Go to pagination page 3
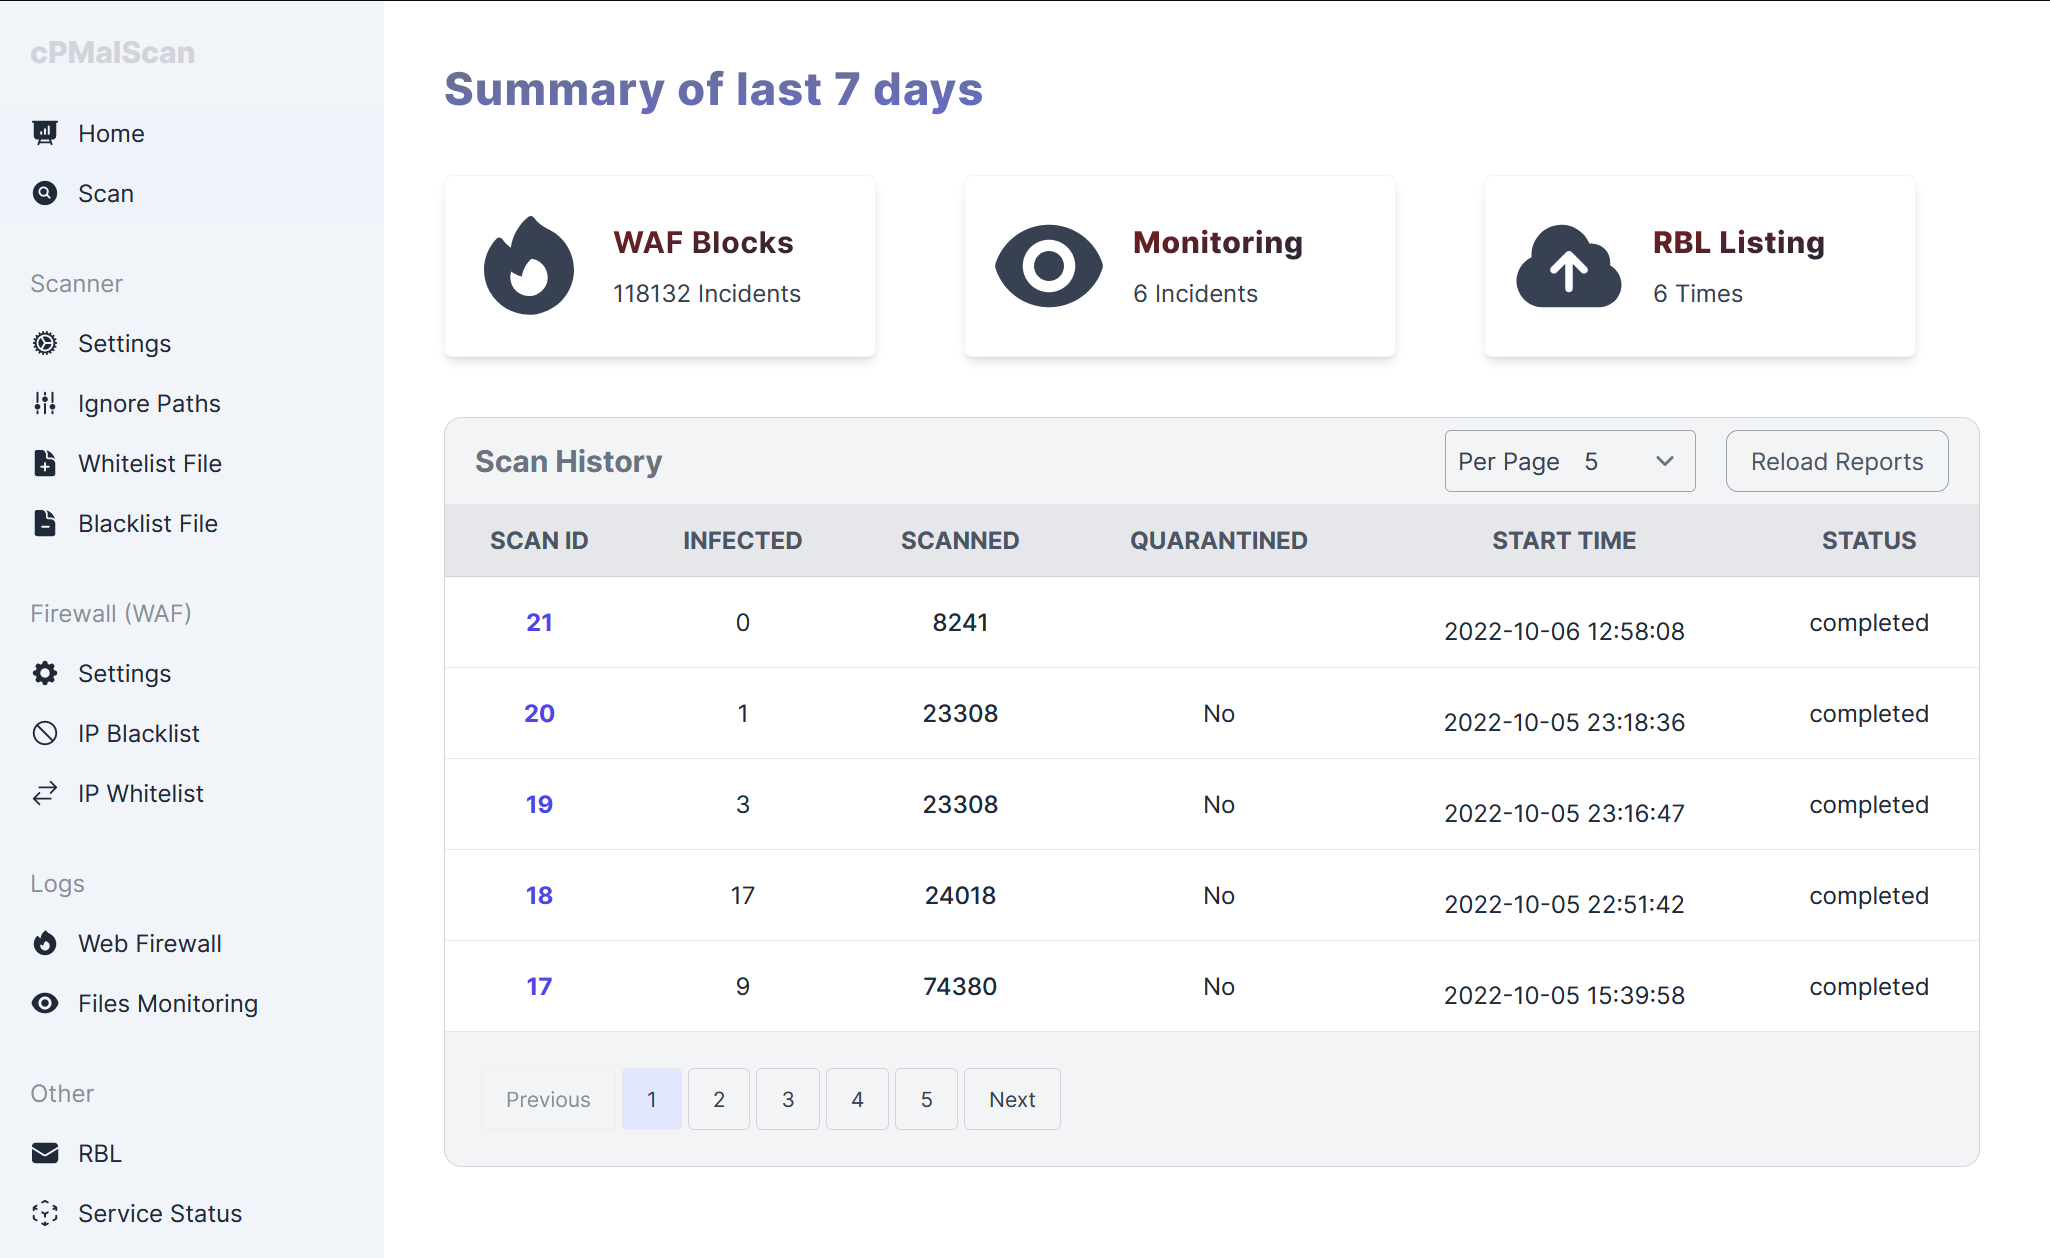 coord(788,1099)
